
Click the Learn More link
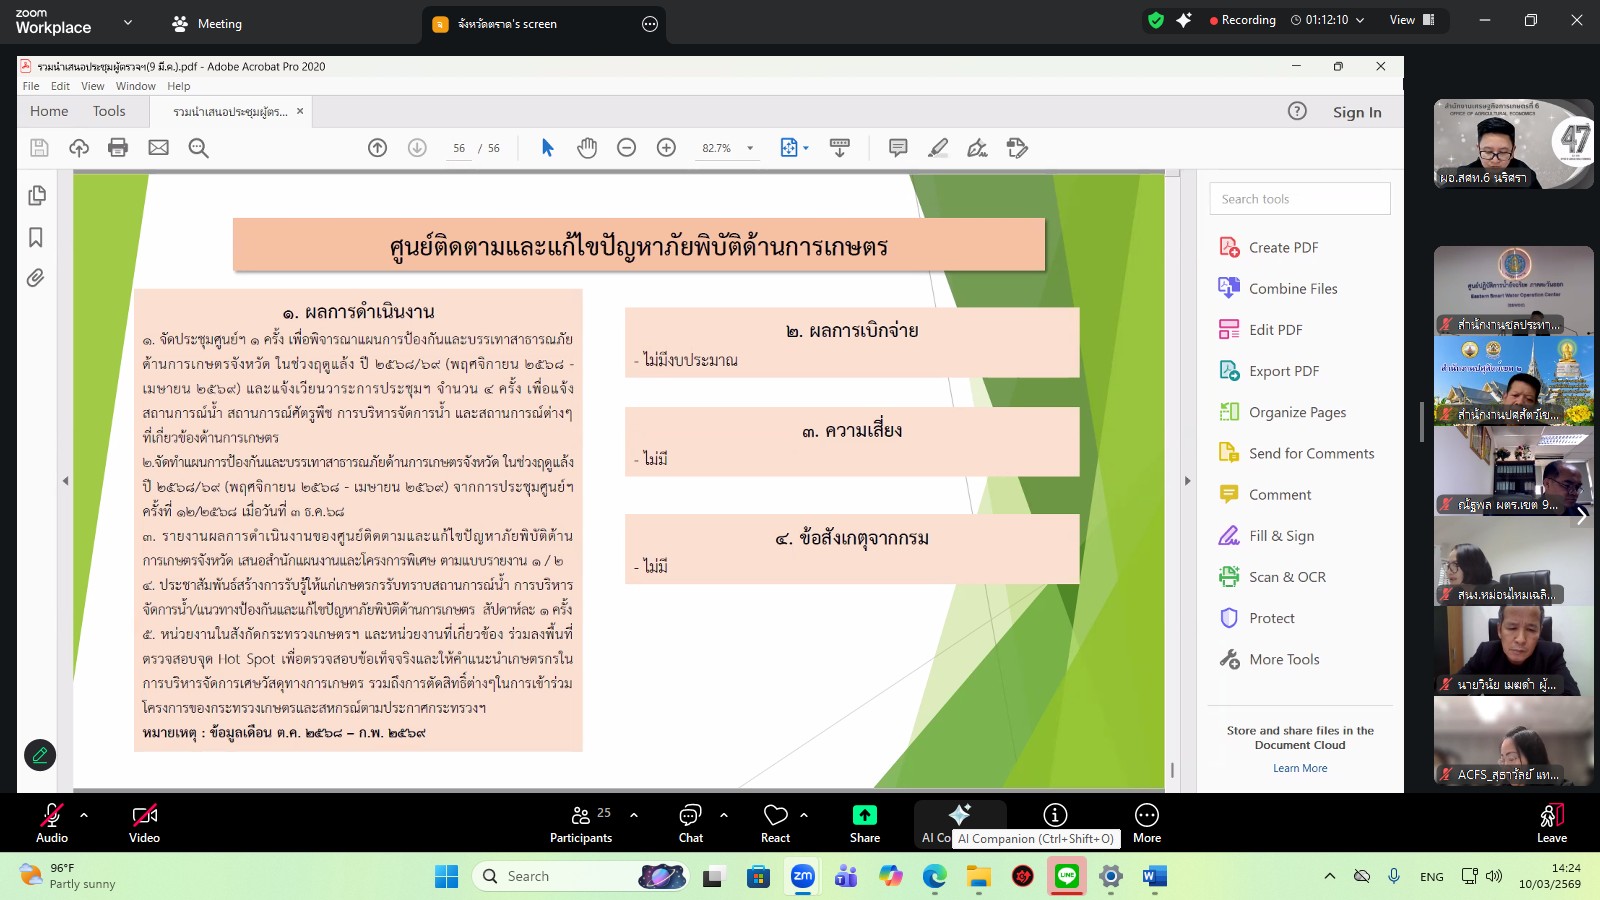tap(1299, 767)
